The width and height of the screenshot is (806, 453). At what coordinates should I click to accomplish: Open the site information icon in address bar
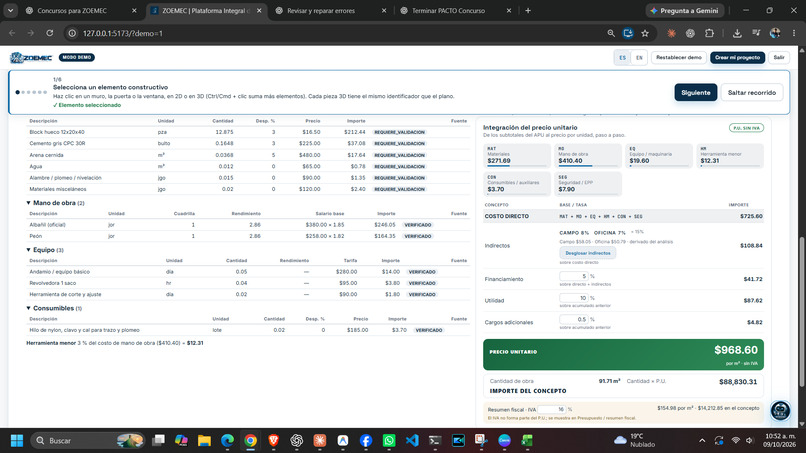(72, 33)
